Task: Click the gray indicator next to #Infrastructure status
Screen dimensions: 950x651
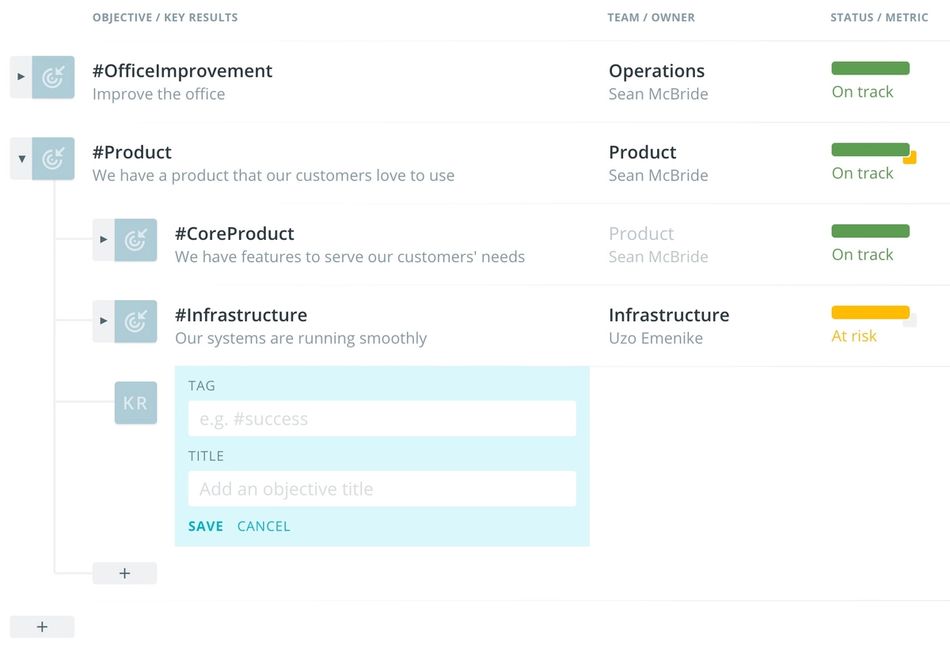Action: pyautogui.click(x=910, y=320)
